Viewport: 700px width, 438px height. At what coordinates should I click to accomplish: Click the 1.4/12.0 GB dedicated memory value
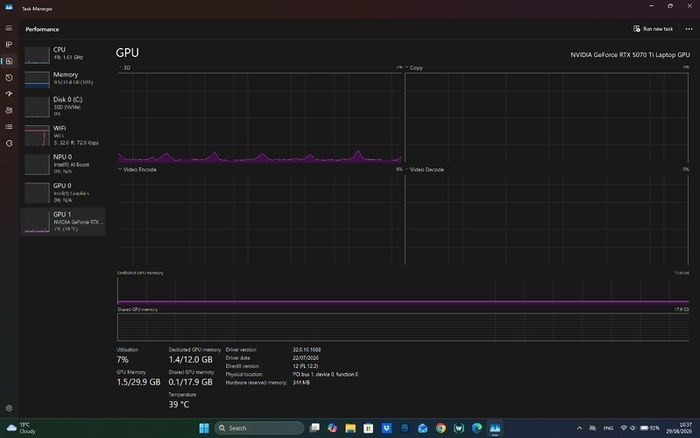tap(190, 360)
